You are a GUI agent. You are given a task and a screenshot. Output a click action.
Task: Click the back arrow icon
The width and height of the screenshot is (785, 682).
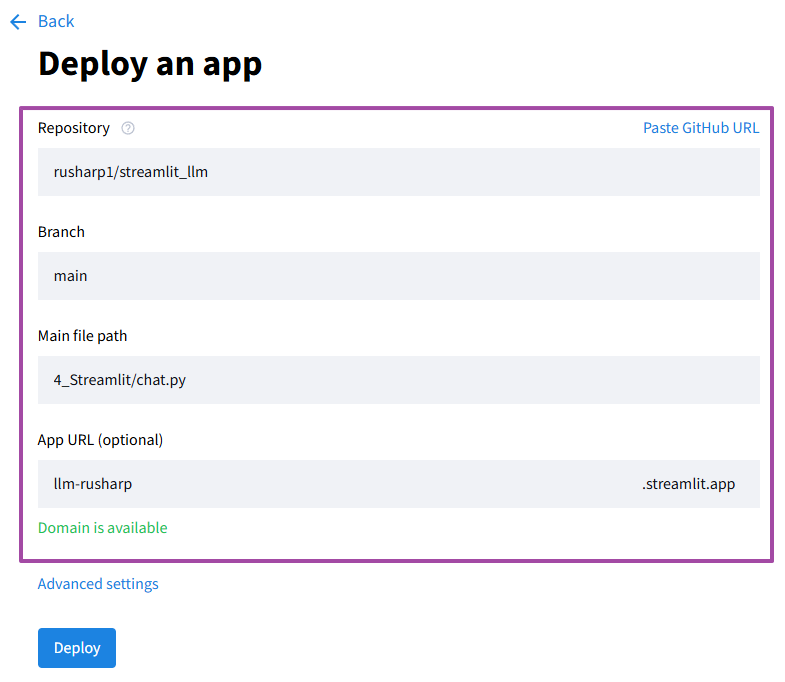coord(18,22)
